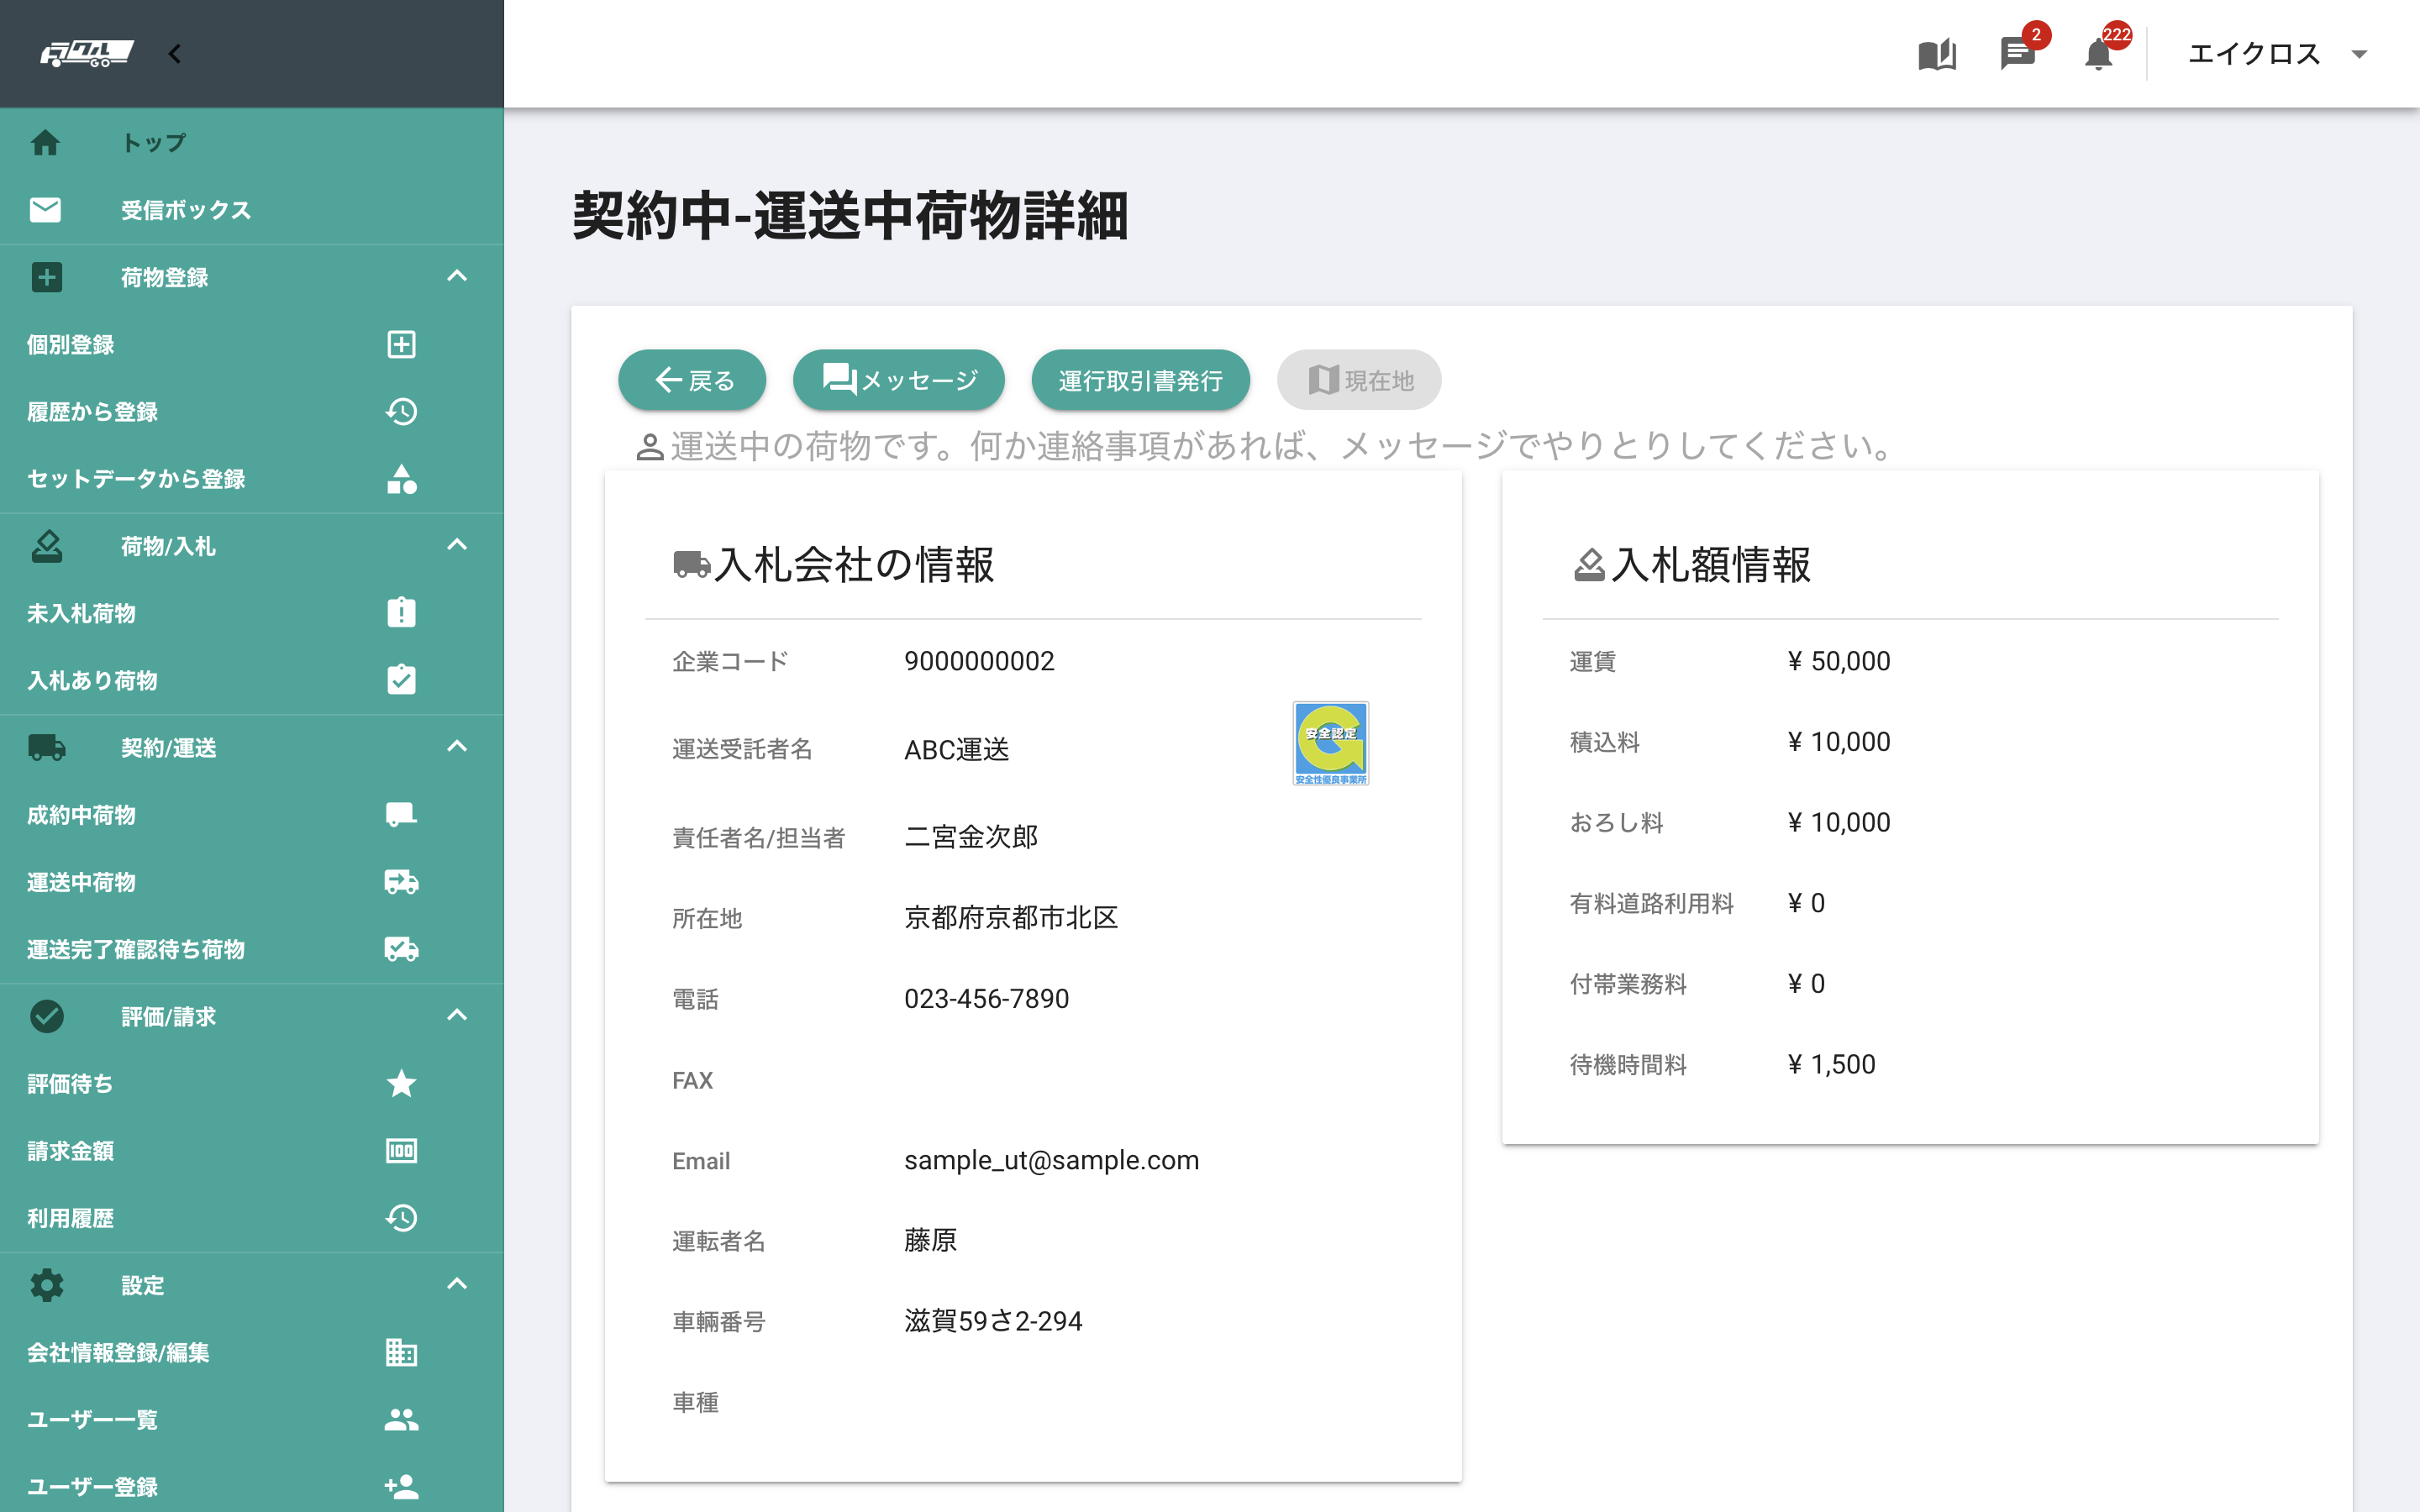This screenshot has width=2420, height=1512.
Task: Open the manual book icon
Action: click(x=1937, y=54)
